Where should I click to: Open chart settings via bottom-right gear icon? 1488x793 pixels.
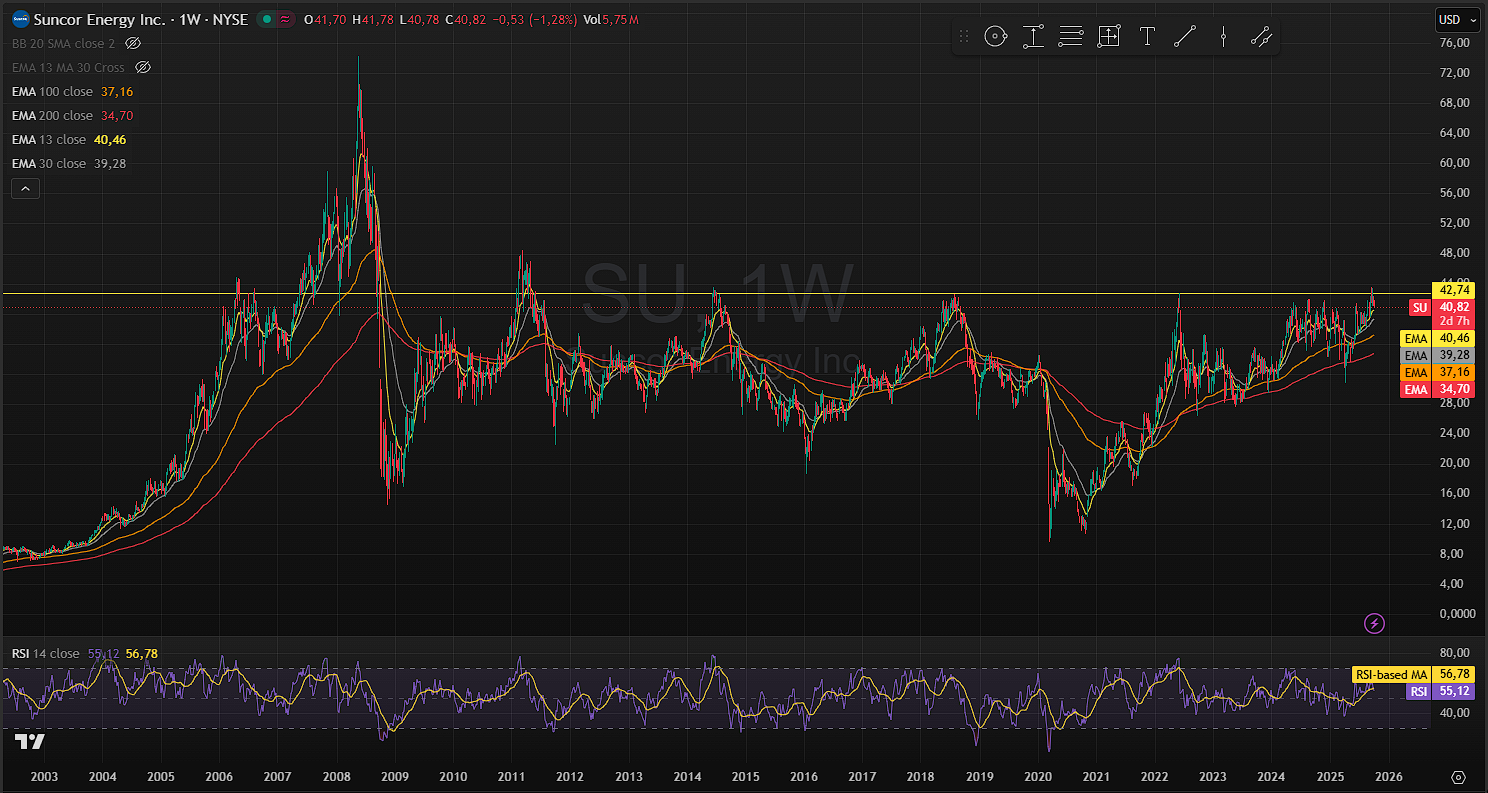[x=1458, y=777]
